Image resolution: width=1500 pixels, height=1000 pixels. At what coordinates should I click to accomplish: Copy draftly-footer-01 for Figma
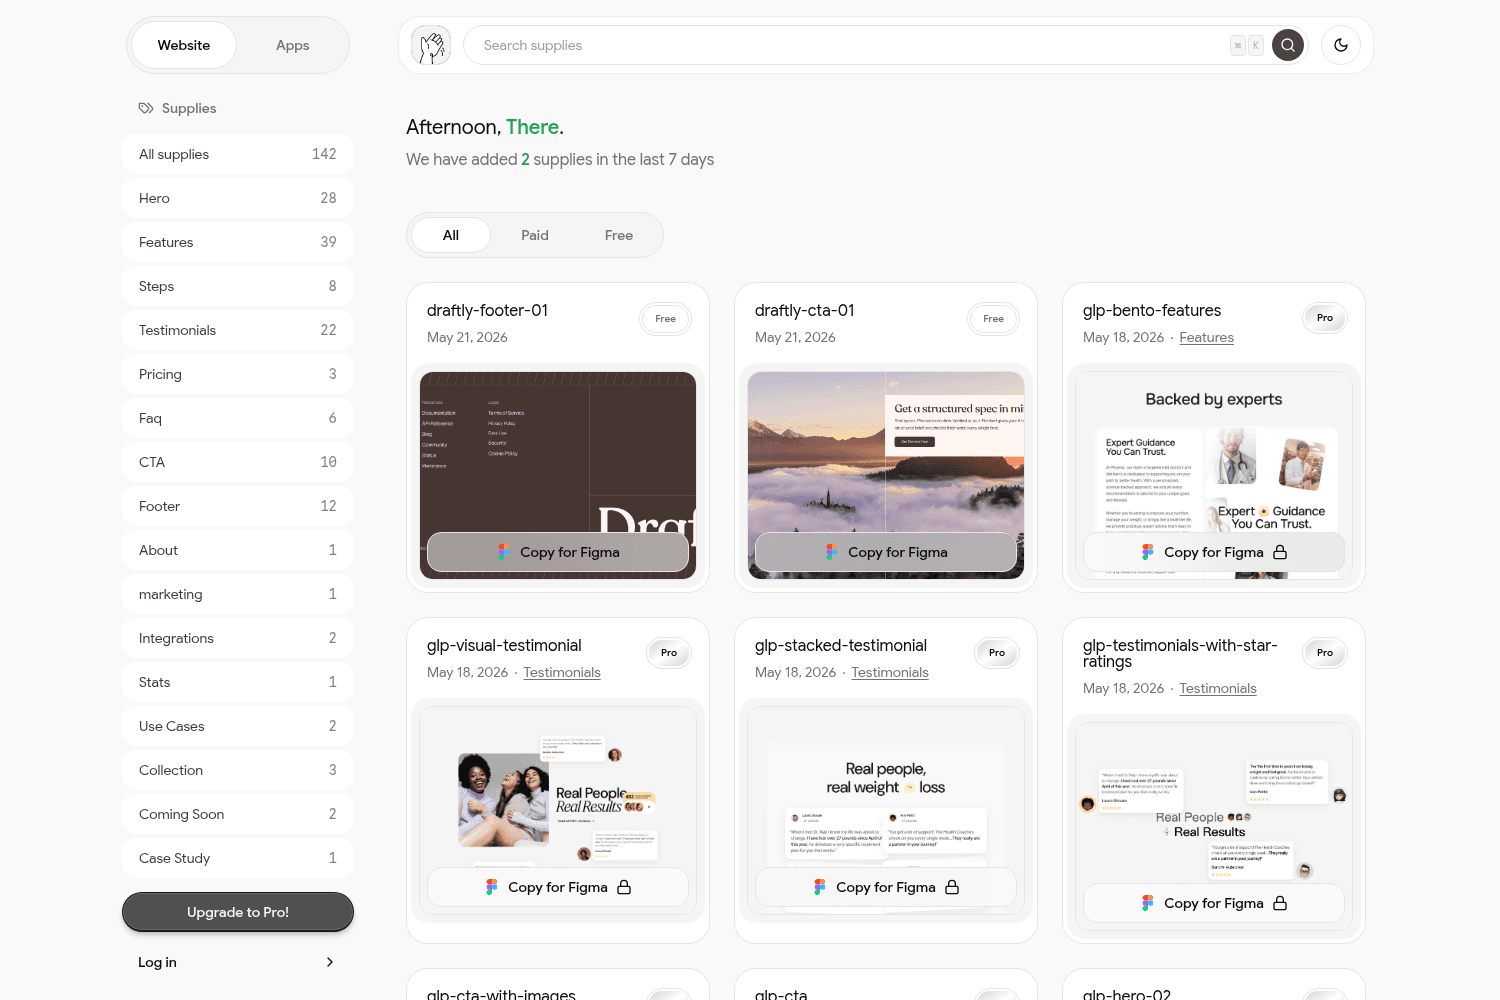558,552
